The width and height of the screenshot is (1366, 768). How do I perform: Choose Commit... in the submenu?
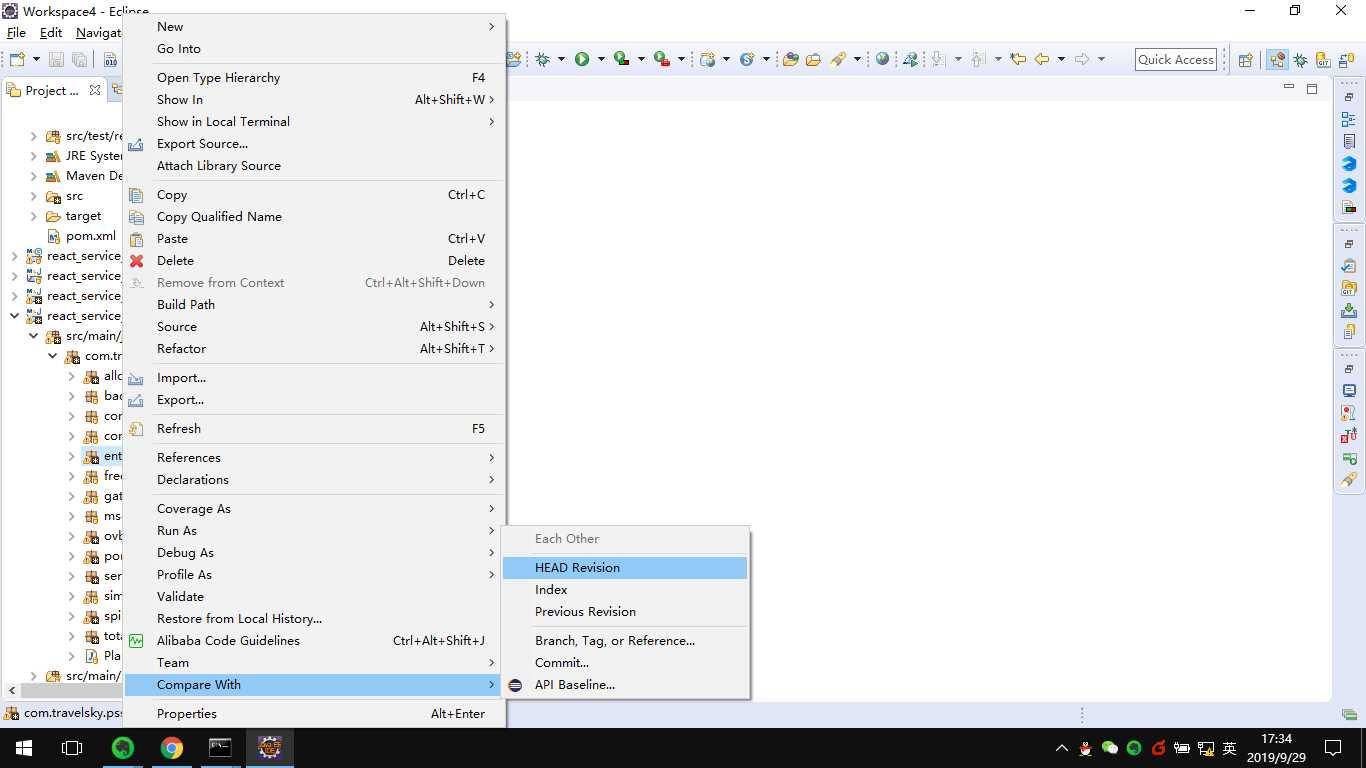[x=625, y=663]
